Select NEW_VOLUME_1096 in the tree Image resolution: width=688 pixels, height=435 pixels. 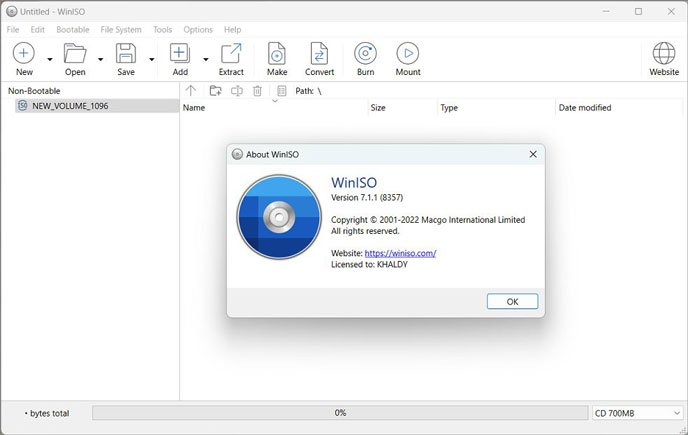pos(97,106)
